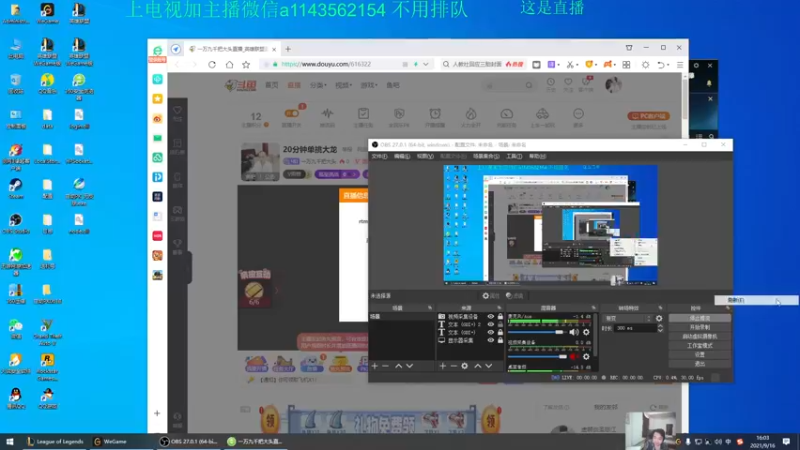Toggle visibility of the video capture device source
800x450 pixels.
[491, 317]
